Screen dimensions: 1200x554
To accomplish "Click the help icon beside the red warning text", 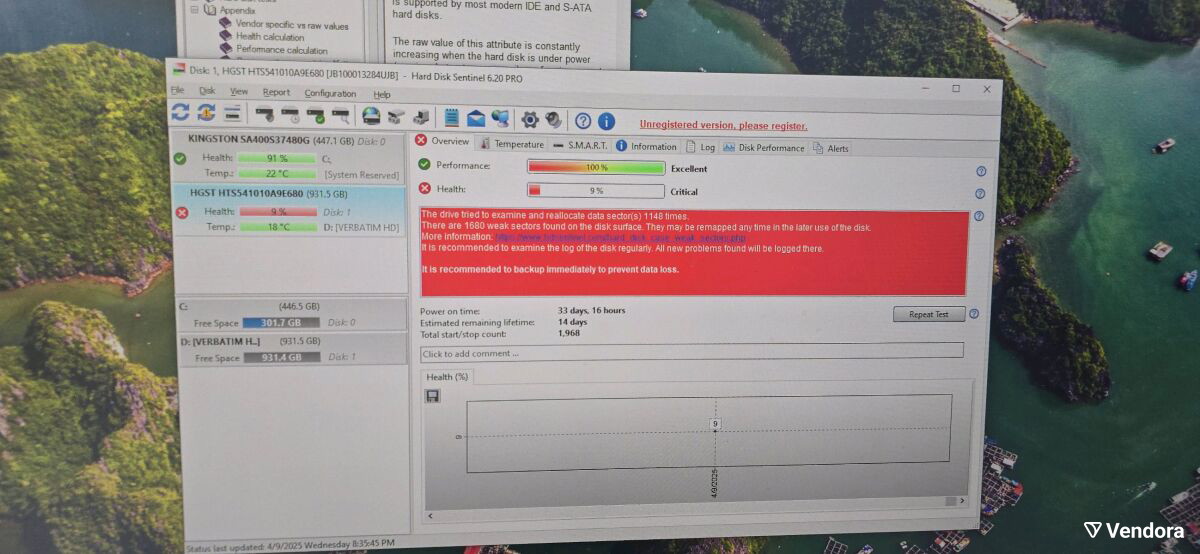I will 979,216.
